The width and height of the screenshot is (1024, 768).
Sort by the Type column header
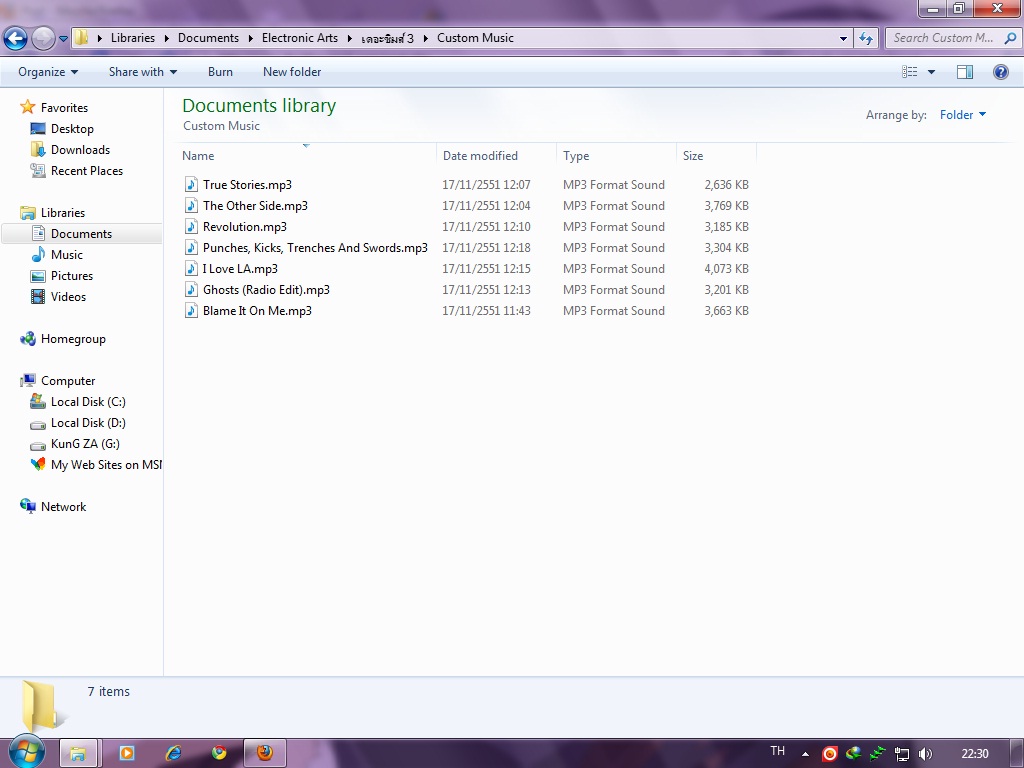616,155
